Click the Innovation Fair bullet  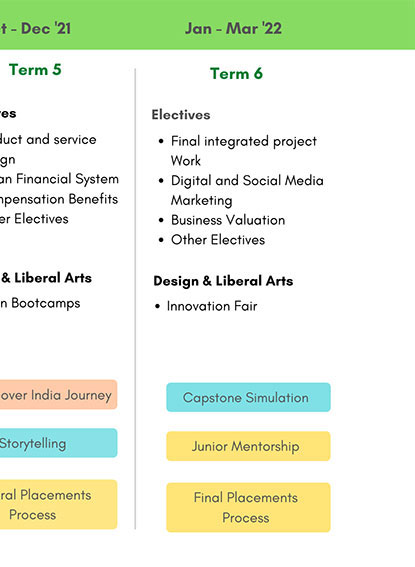pyautogui.click(x=212, y=306)
